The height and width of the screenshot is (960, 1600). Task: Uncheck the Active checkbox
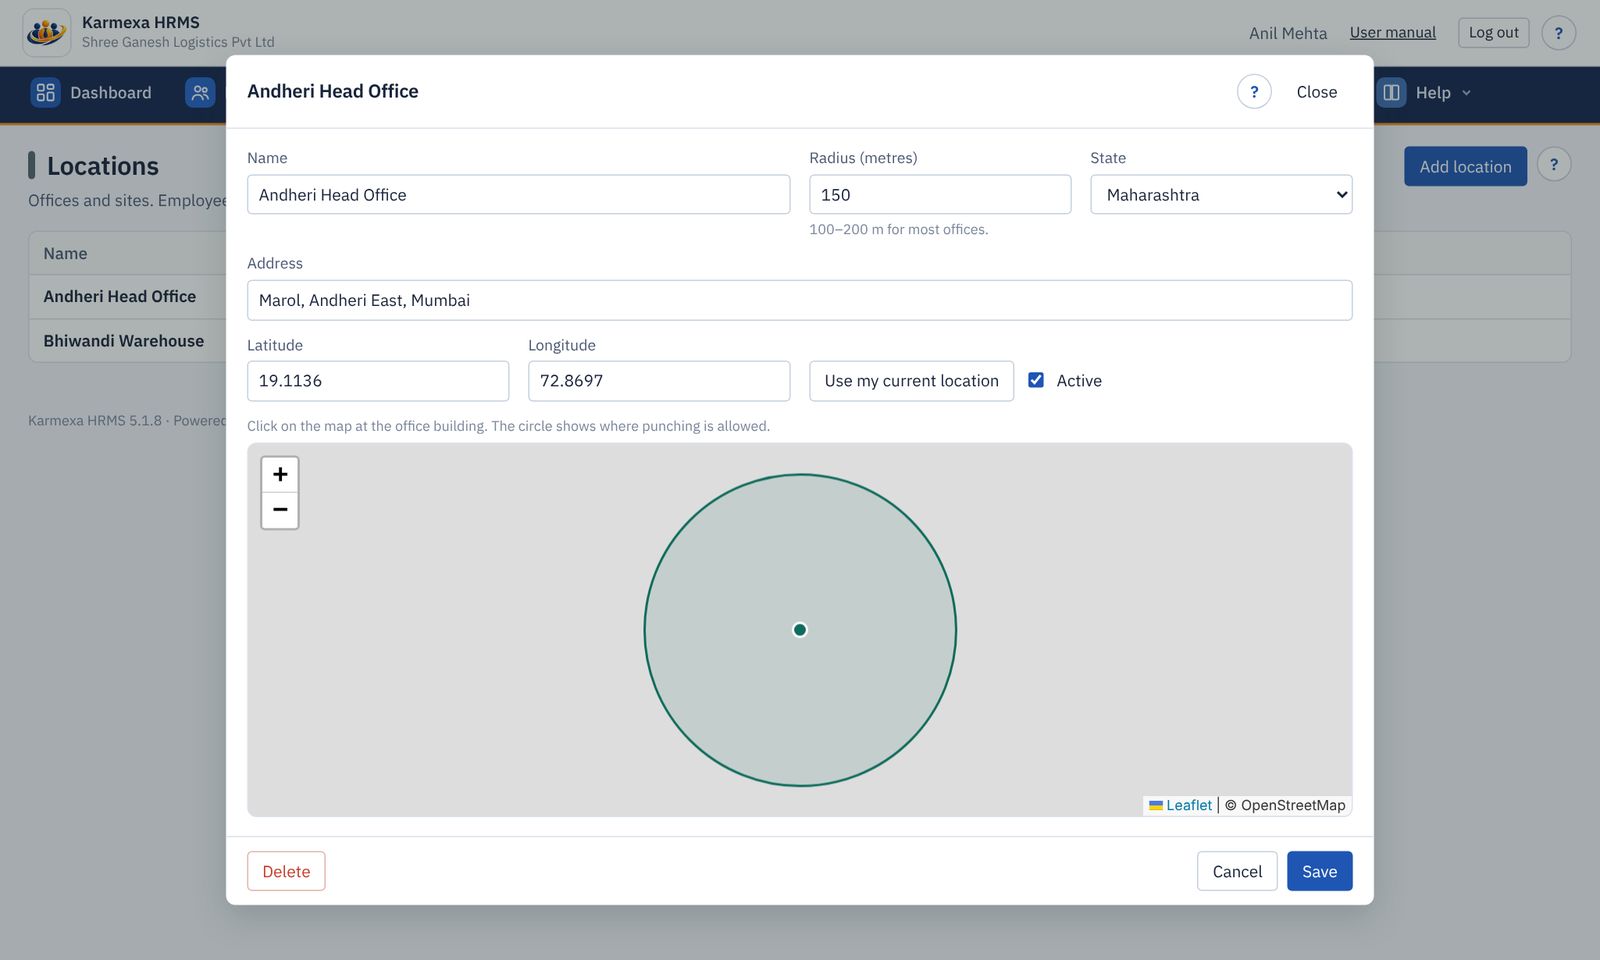[1036, 380]
